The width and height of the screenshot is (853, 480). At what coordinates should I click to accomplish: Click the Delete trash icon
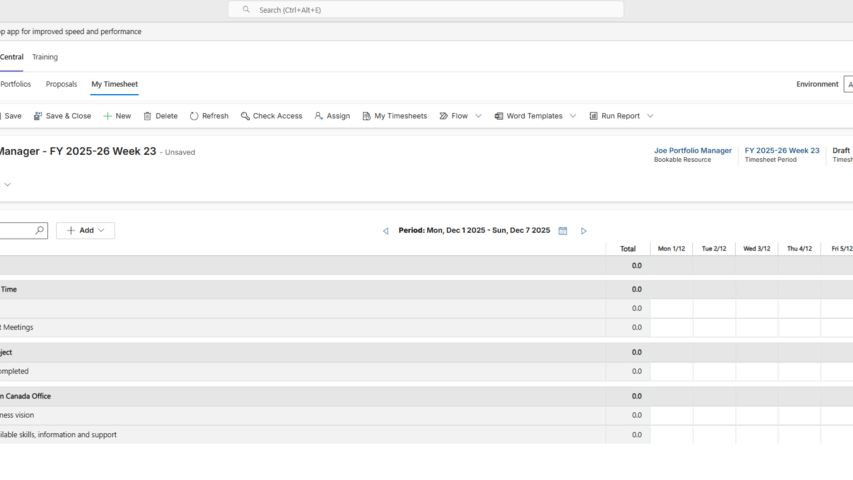(148, 116)
